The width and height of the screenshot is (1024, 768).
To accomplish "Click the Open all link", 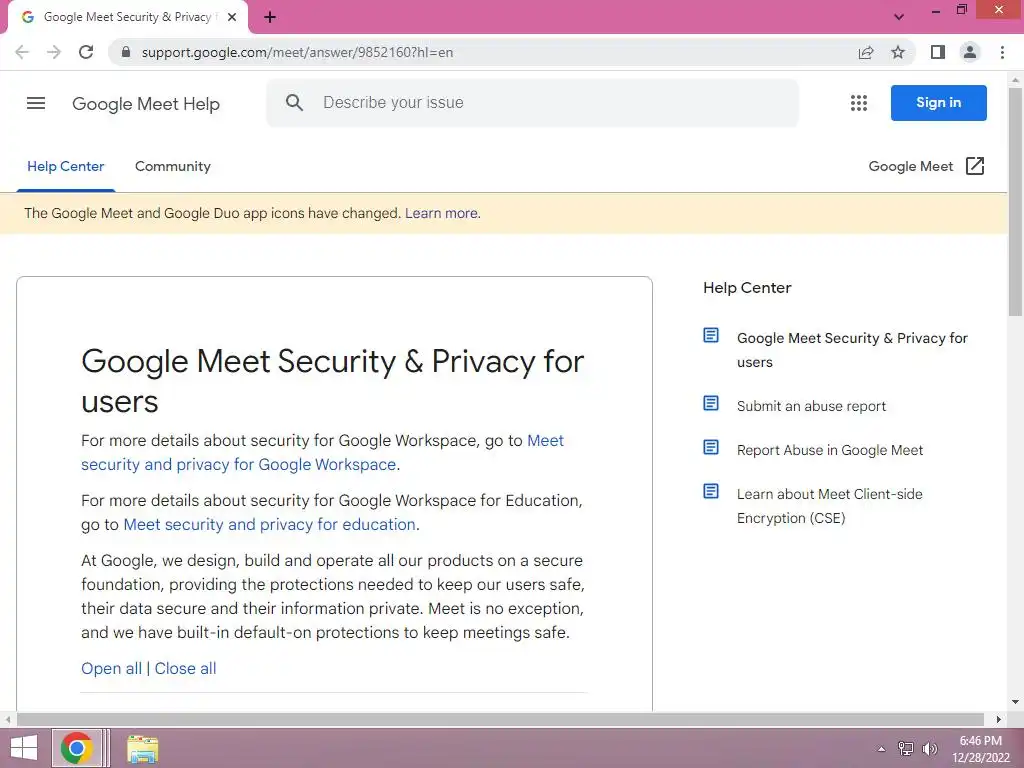I will [111, 668].
